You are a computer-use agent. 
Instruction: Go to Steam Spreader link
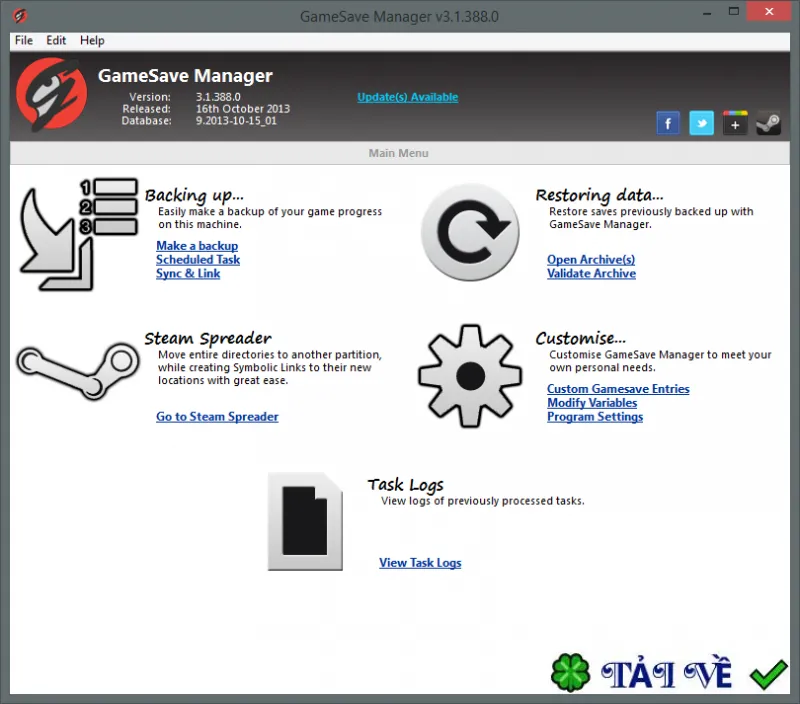tap(217, 417)
